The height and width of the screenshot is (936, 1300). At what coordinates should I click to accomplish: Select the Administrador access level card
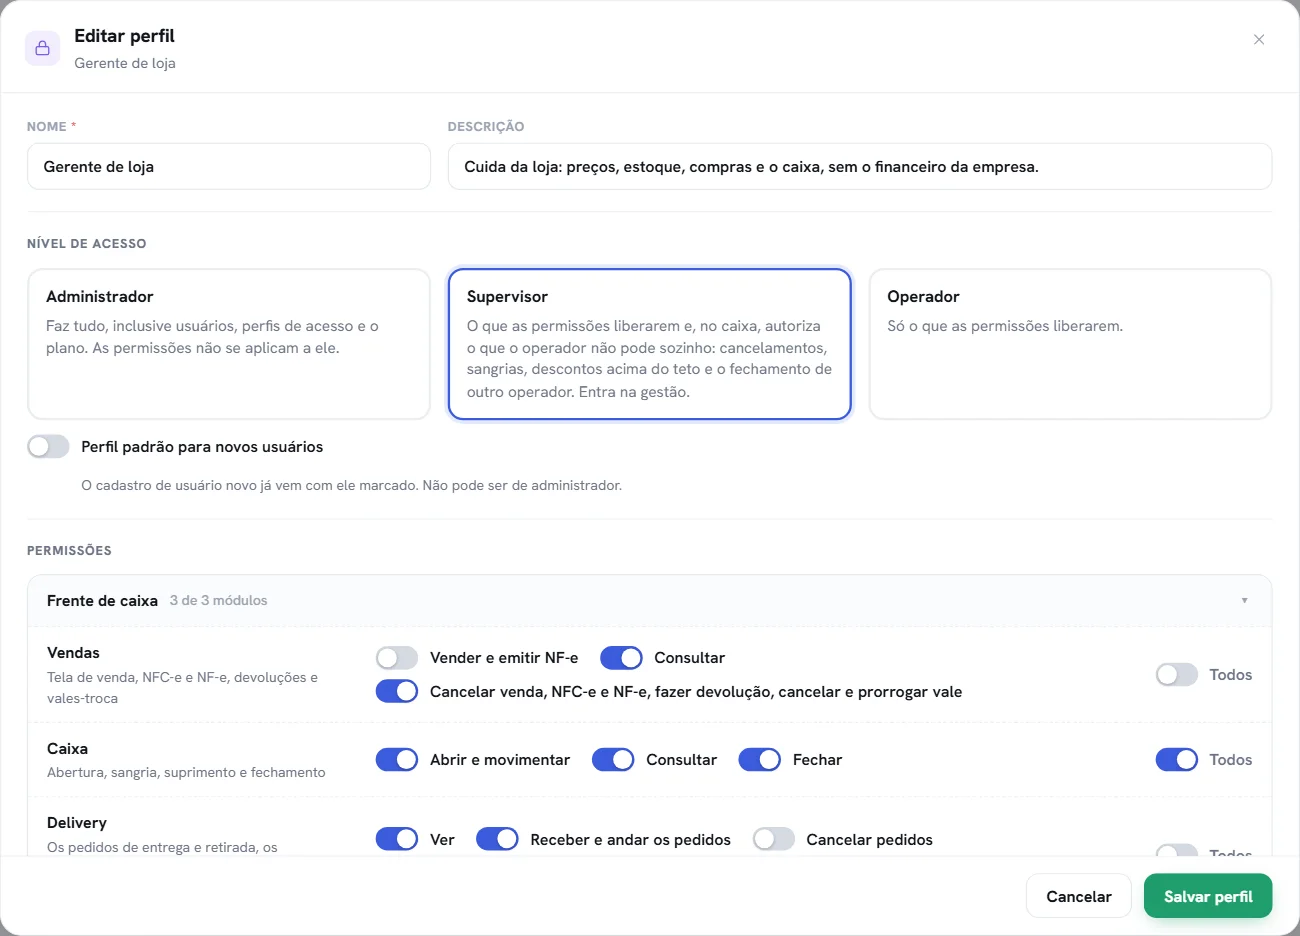point(229,344)
